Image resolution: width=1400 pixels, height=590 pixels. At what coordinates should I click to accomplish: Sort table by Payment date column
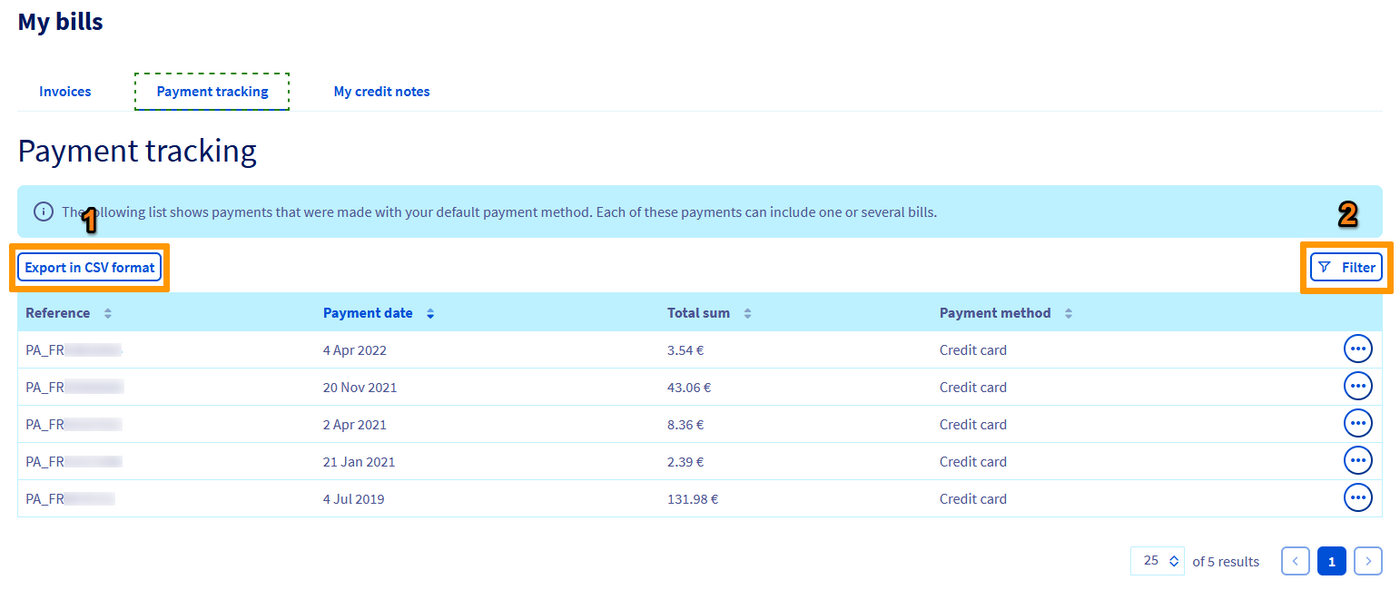430,314
